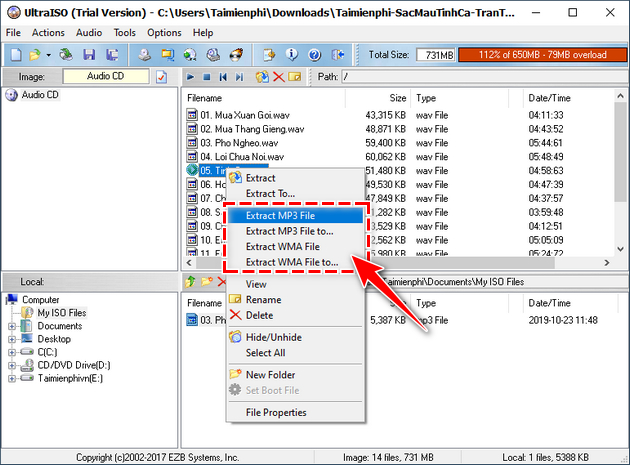Choose New Folder in context menu
This screenshot has height=465, width=630.
tap(296, 375)
